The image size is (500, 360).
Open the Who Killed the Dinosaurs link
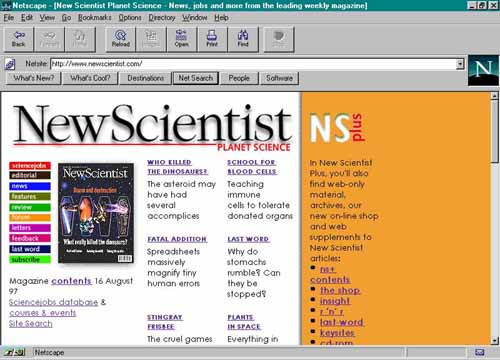click(x=177, y=167)
